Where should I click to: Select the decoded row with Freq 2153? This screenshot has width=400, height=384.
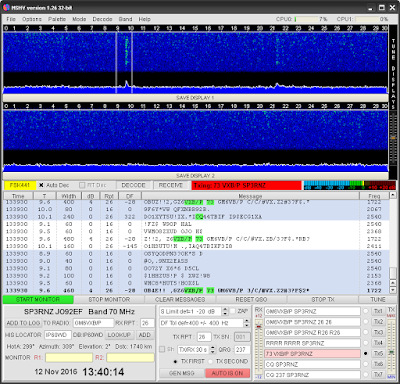[196, 276]
